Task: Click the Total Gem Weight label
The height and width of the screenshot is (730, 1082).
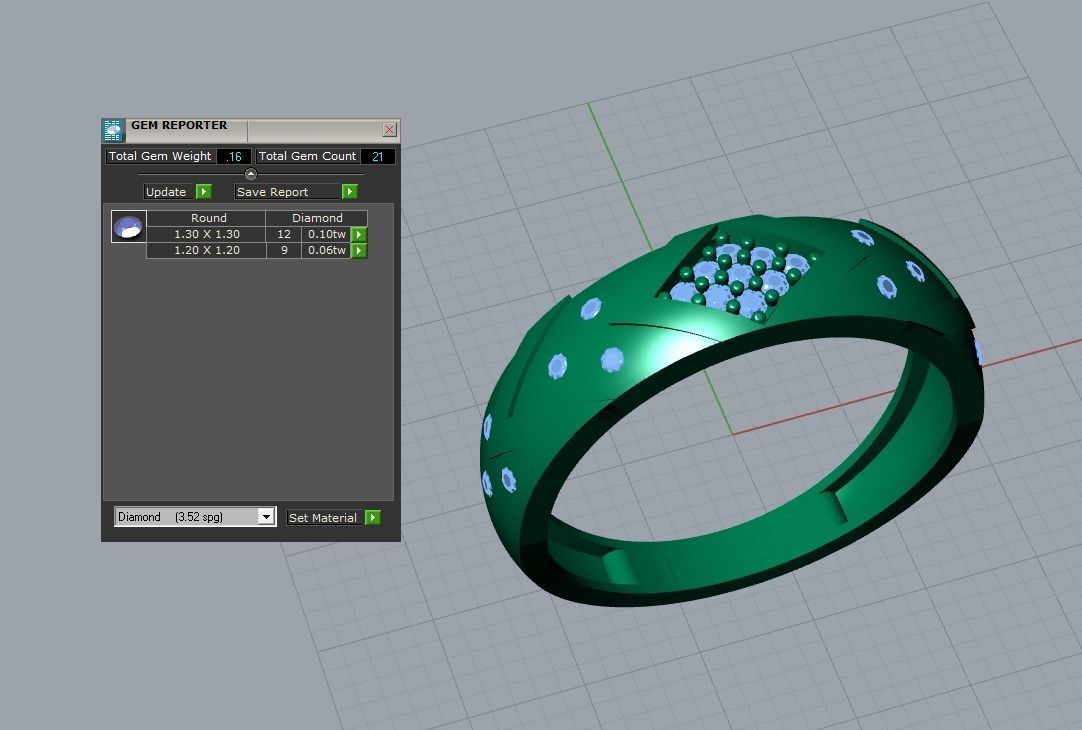Action: pos(160,157)
